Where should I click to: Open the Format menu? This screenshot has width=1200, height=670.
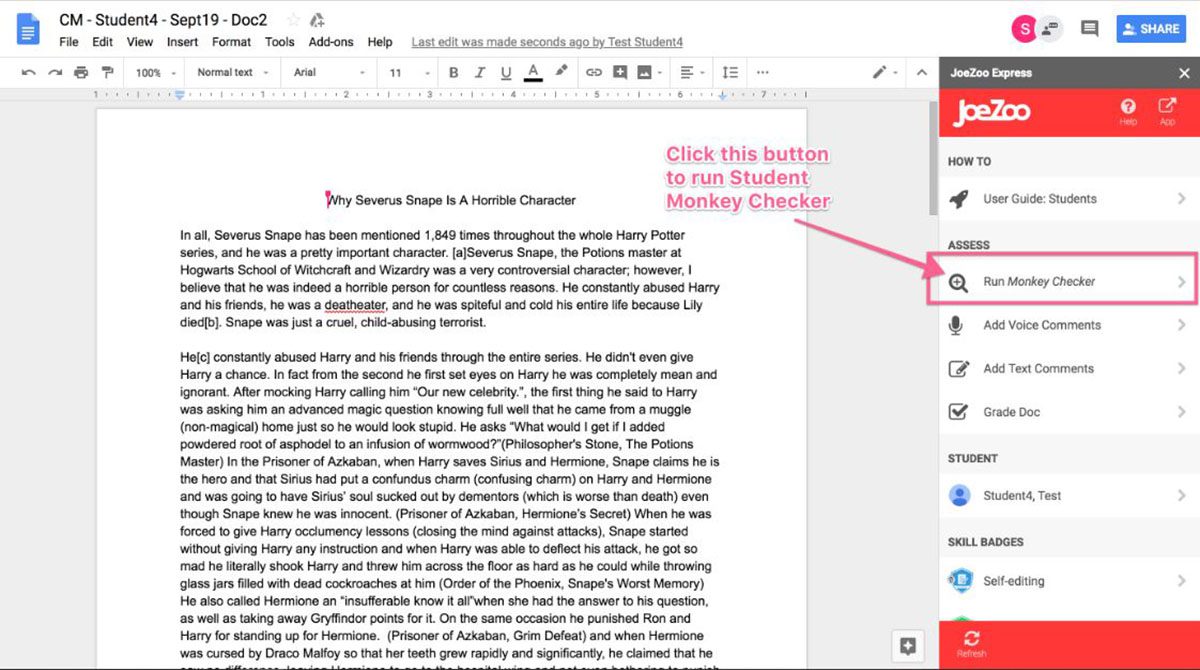pyautogui.click(x=231, y=42)
